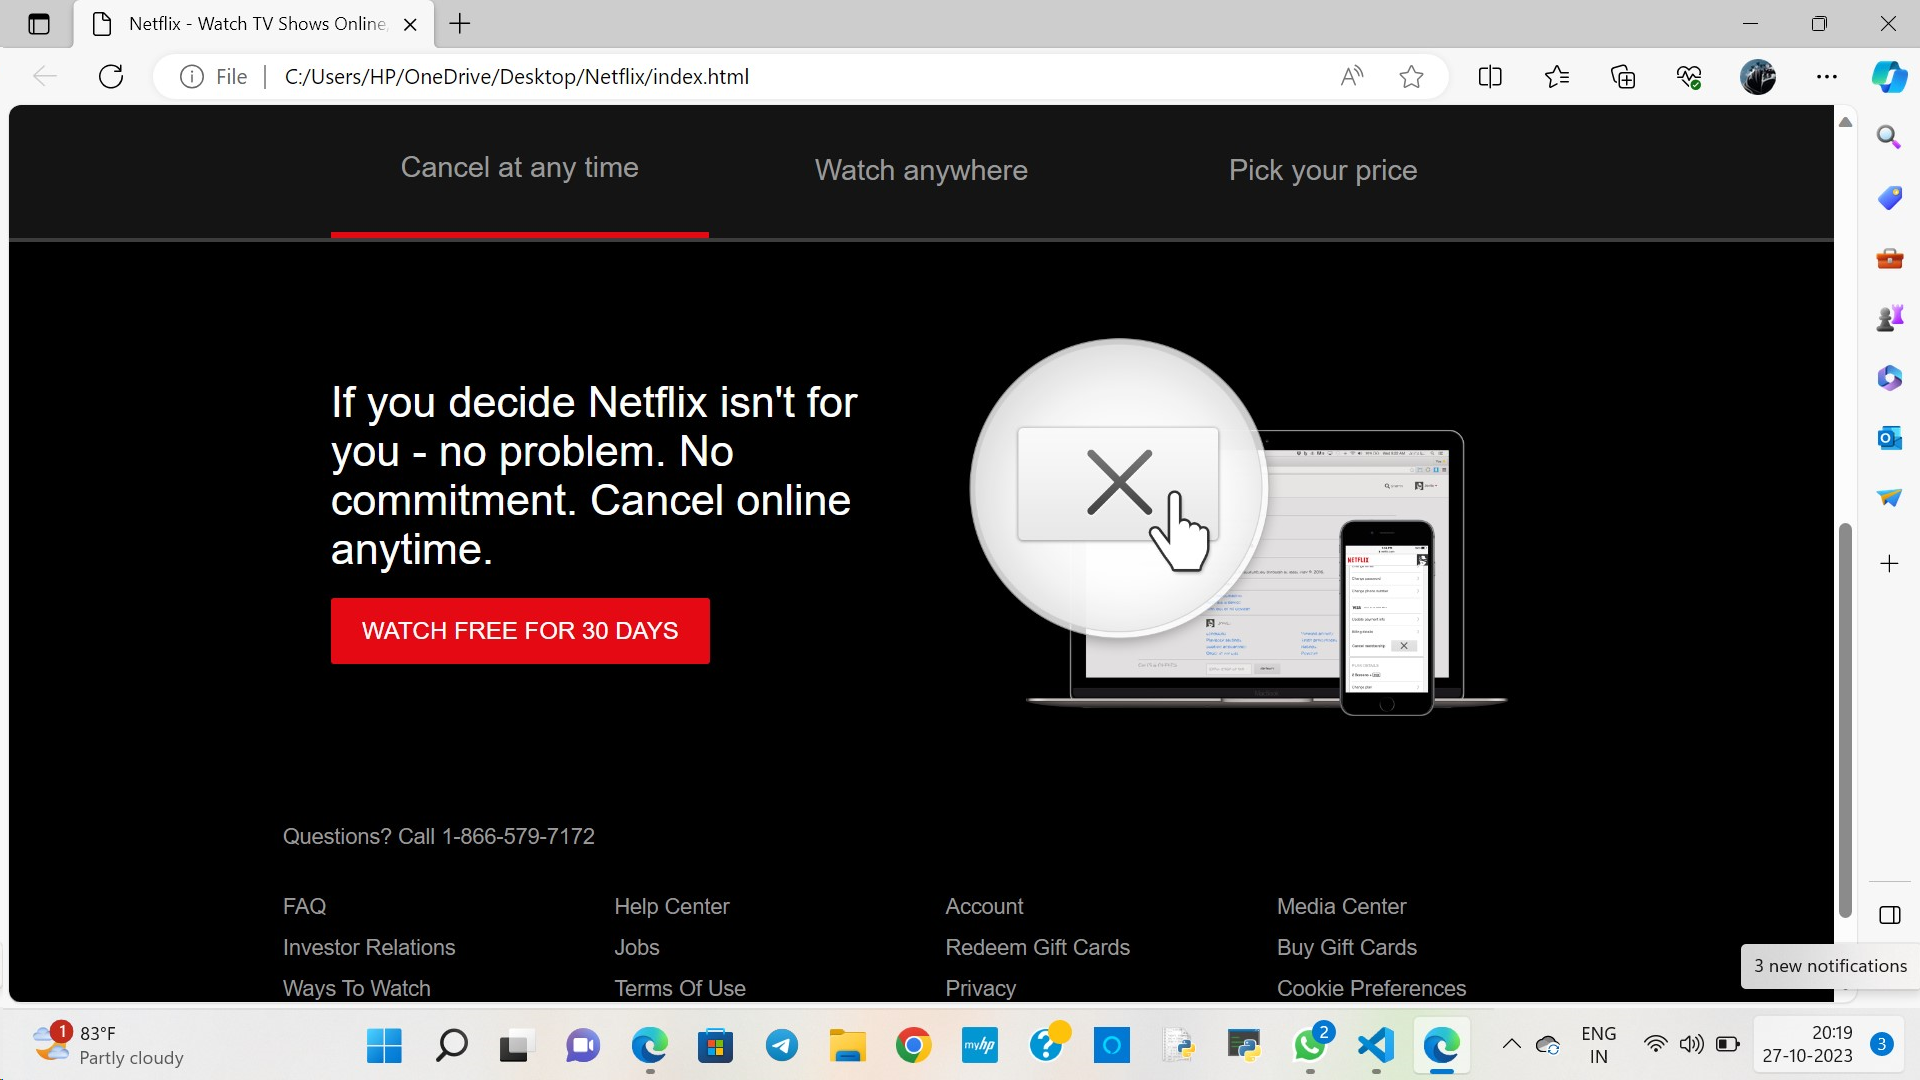This screenshot has width=1920, height=1080.
Task: Start Read aloud from the address bar
Action: click(x=1353, y=76)
